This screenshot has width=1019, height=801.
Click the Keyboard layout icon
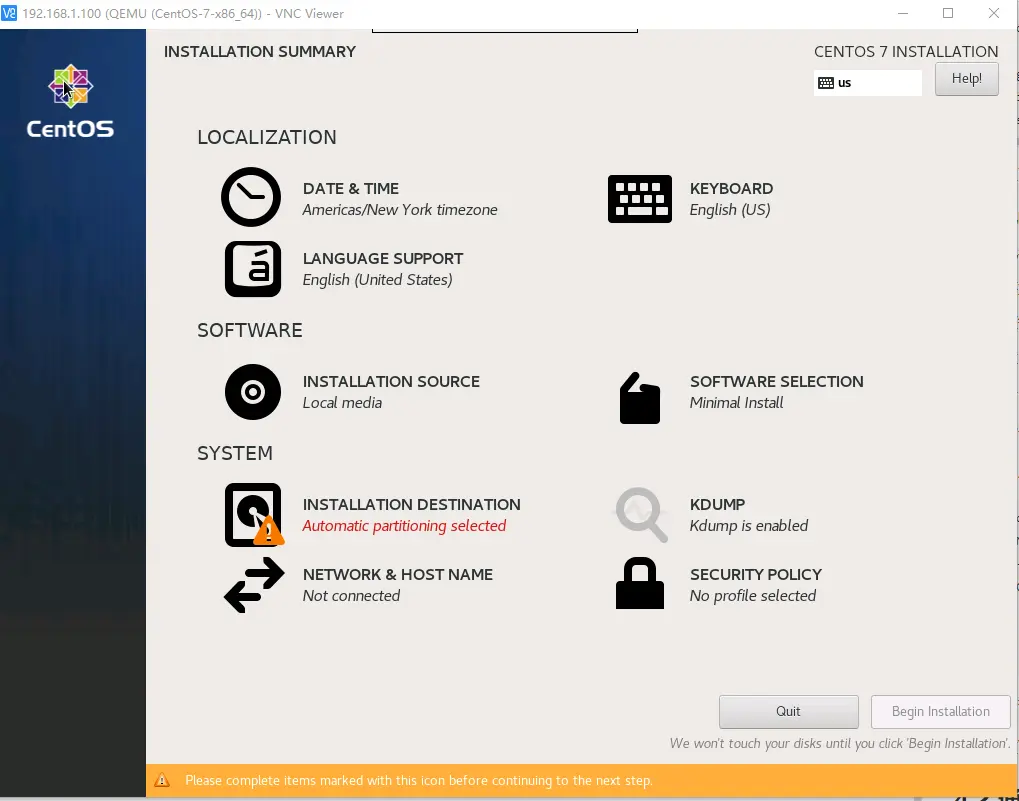click(x=639, y=199)
